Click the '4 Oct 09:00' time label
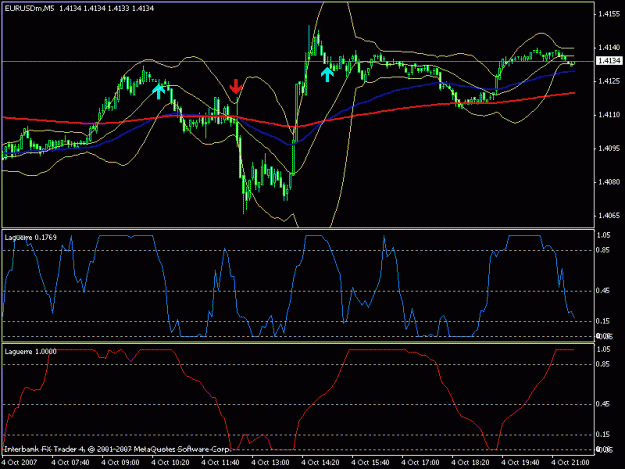 click(x=120, y=463)
